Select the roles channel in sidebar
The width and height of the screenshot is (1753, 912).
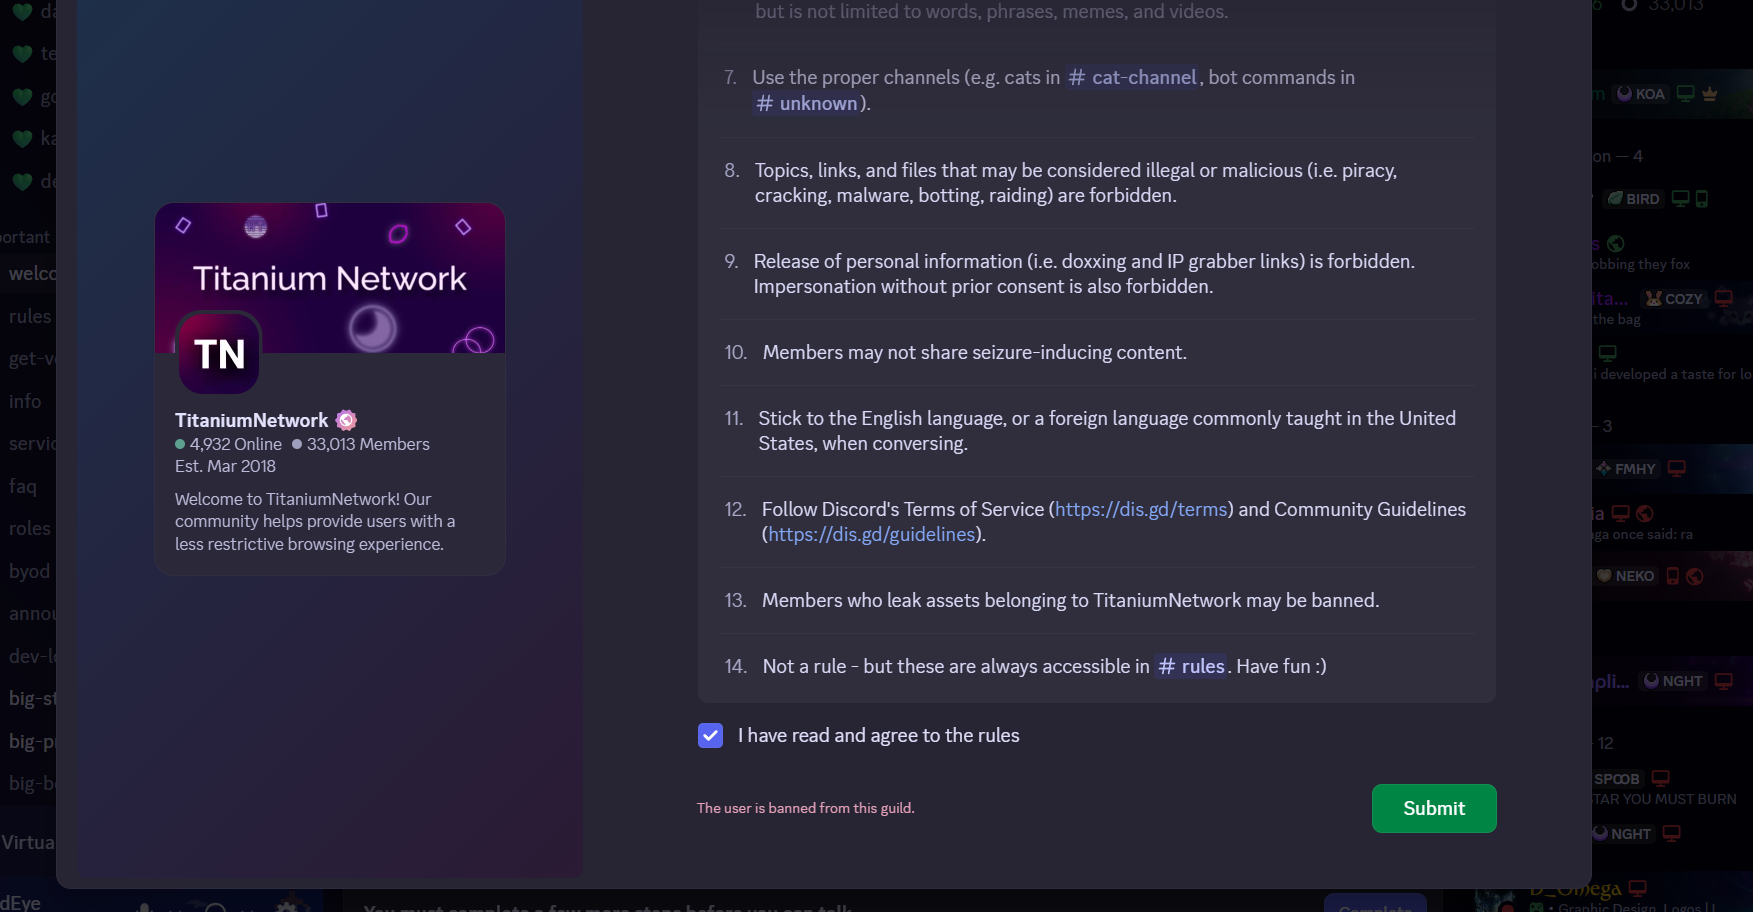[x=30, y=529]
